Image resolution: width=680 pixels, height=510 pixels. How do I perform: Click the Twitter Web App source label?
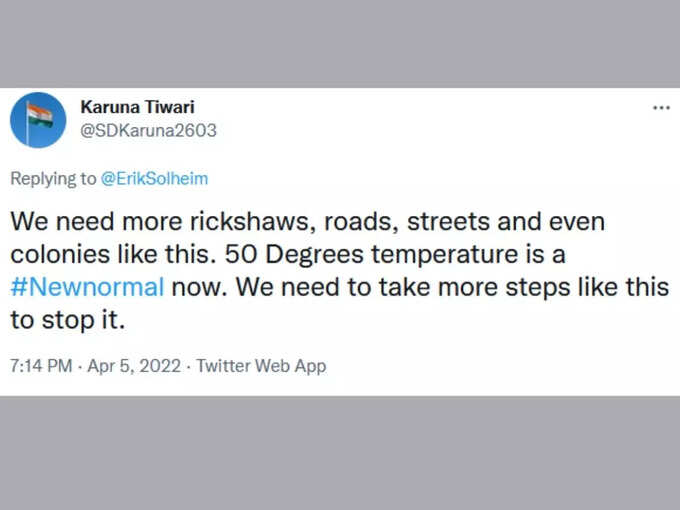261,366
